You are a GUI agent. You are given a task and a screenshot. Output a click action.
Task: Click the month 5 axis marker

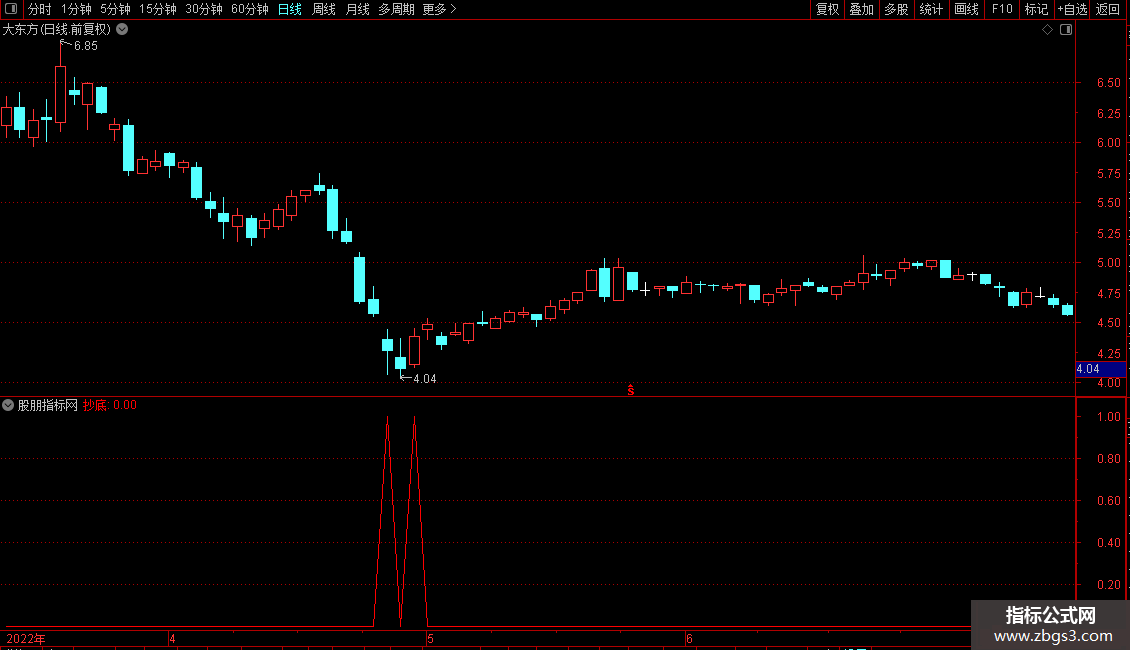[x=430, y=638]
